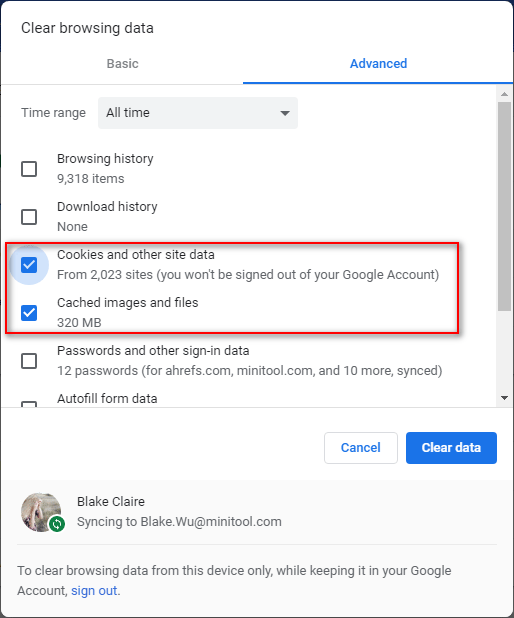Check the Download history checkbox
This screenshot has width=514, height=618.
(29, 217)
